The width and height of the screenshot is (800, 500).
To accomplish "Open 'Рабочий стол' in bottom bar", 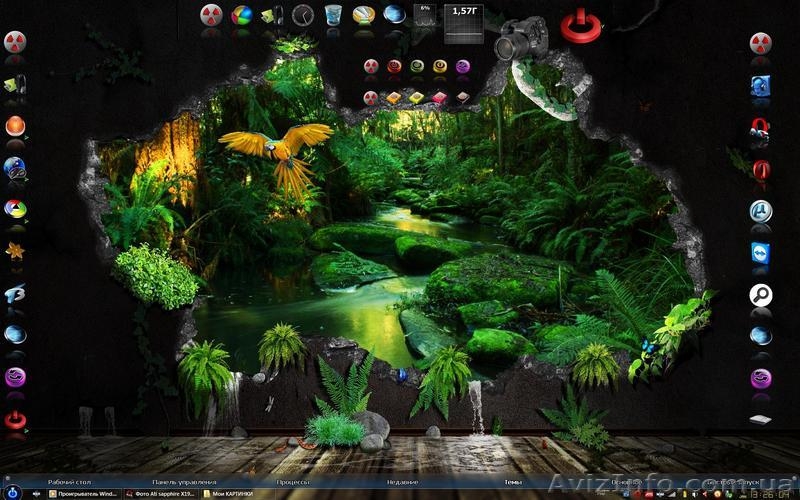I will 68,481.
